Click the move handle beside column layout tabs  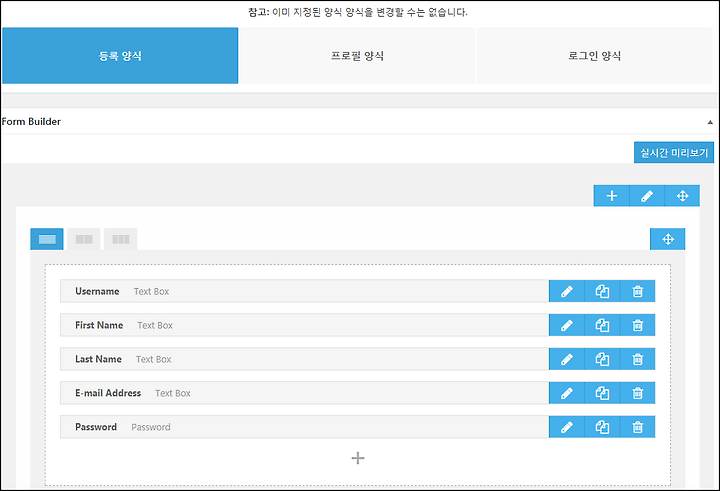pyautogui.click(x=668, y=239)
